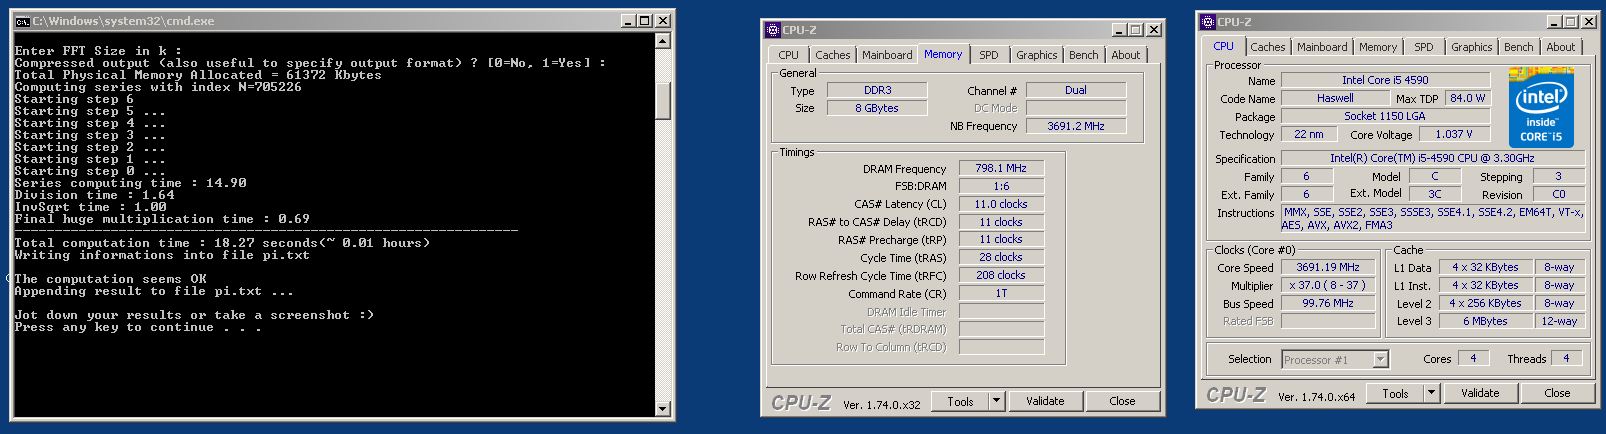The height and width of the screenshot is (434, 1606).
Task: Open Graphics tab in the x64 CPU-Z window
Action: point(1472,47)
